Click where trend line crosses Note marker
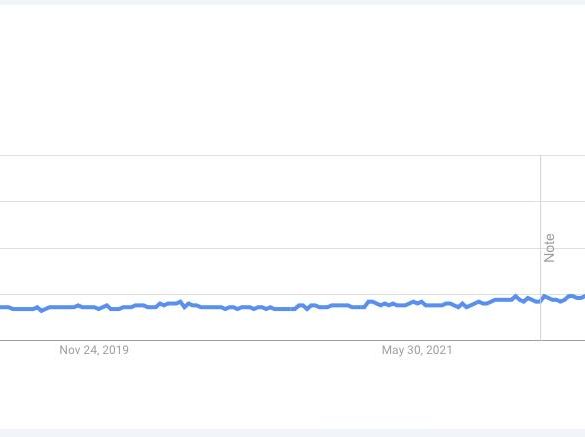This screenshot has width=585, height=437. coord(540,299)
